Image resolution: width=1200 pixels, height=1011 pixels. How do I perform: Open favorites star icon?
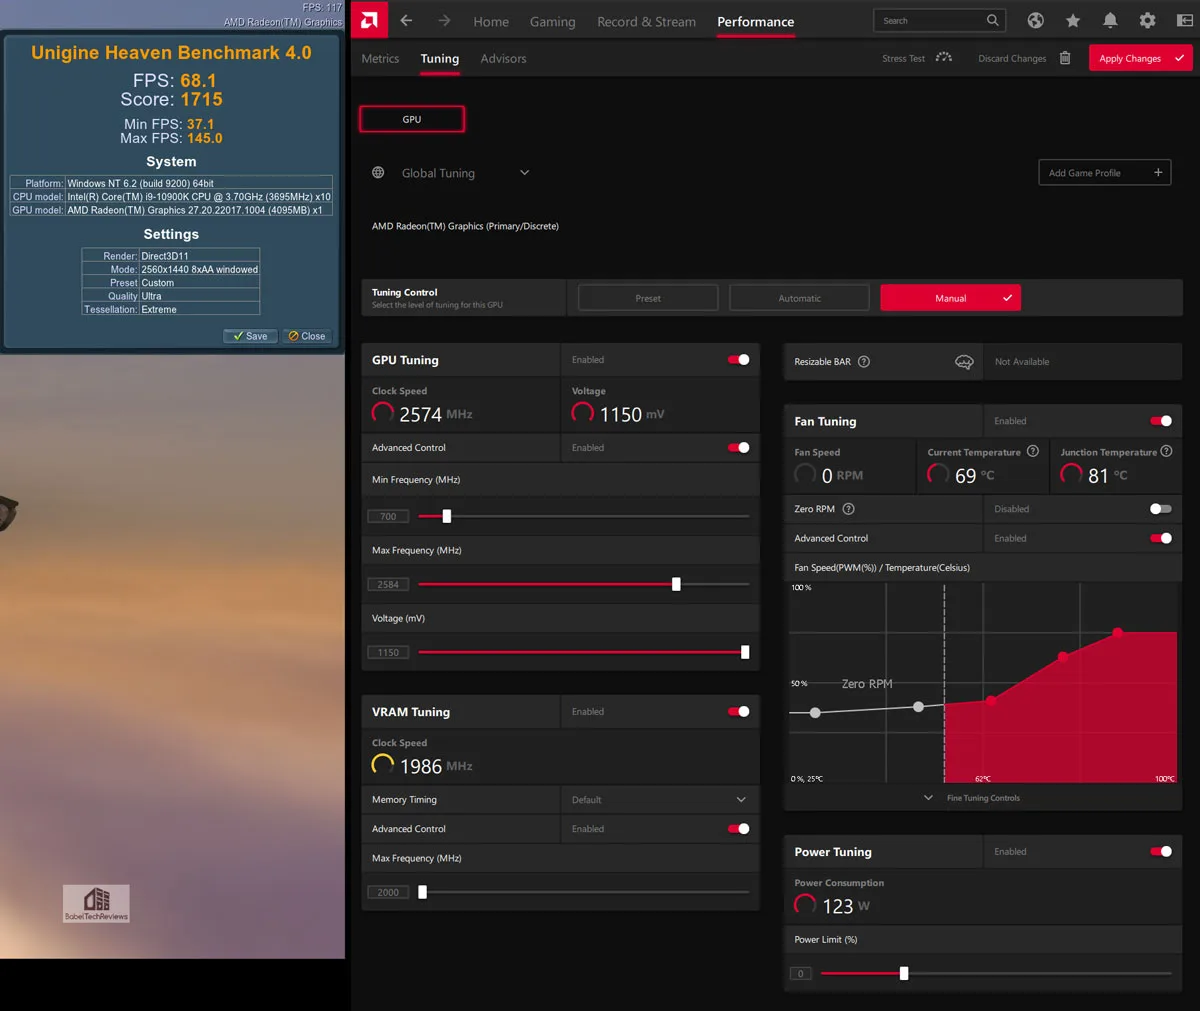(x=1073, y=21)
